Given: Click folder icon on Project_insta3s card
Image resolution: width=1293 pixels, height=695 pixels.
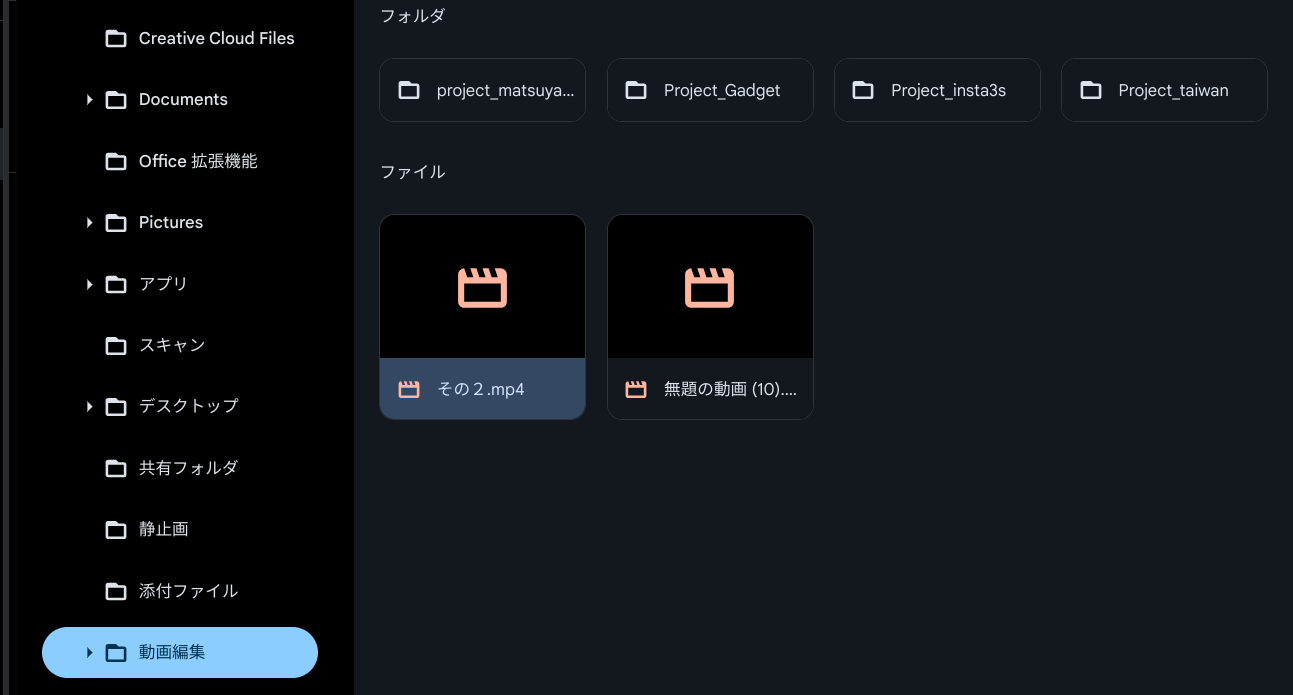Looking at the screenshot, I should tap(863, 90).
